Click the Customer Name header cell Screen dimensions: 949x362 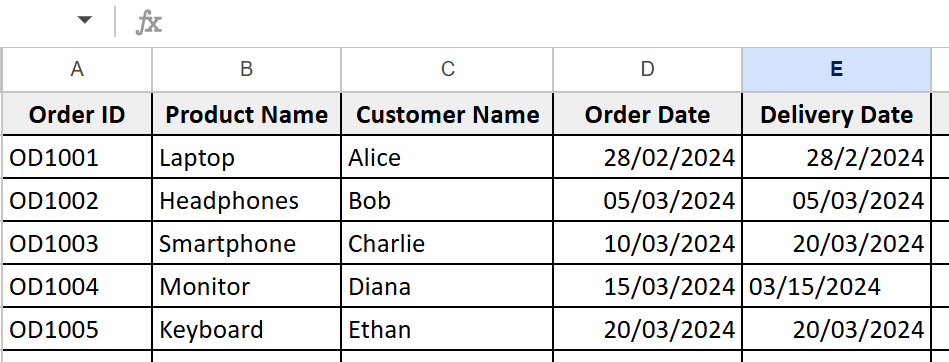point(447,114)
